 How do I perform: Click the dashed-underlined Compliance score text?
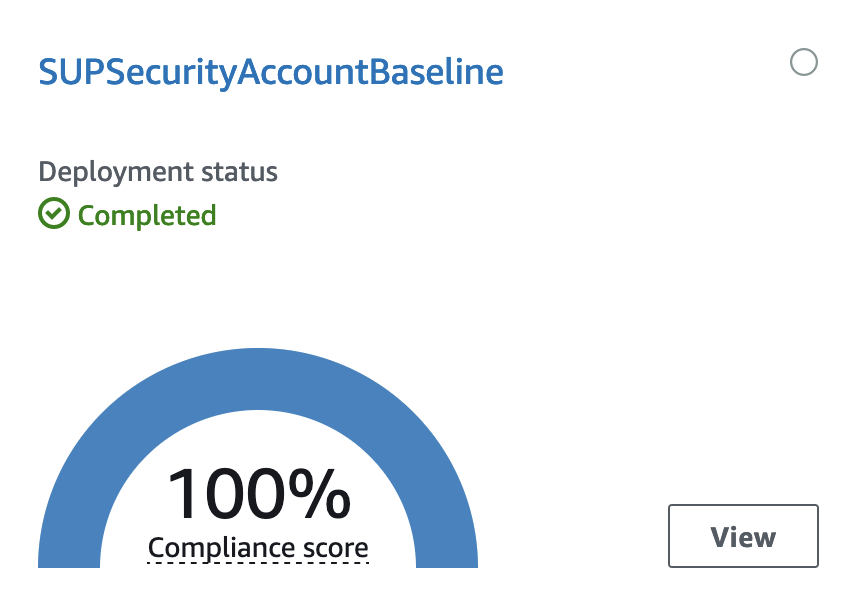[x=258, y=548]
